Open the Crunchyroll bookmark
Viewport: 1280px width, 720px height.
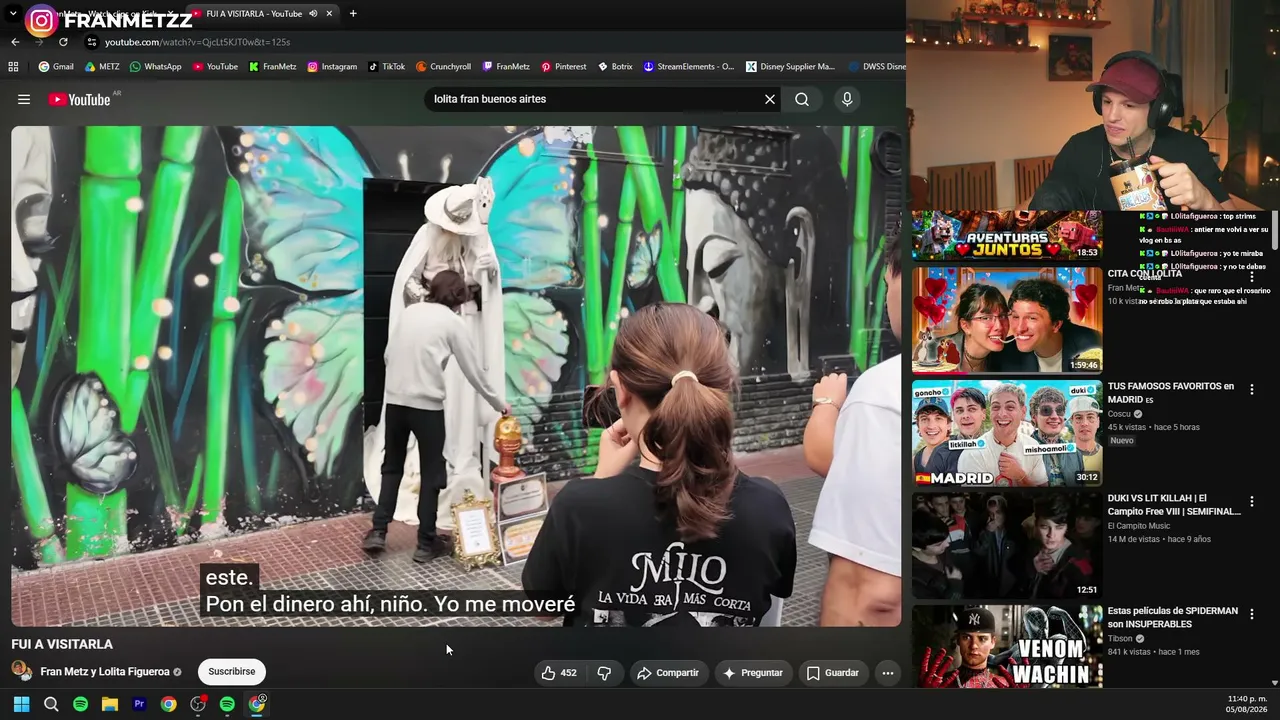443,67
